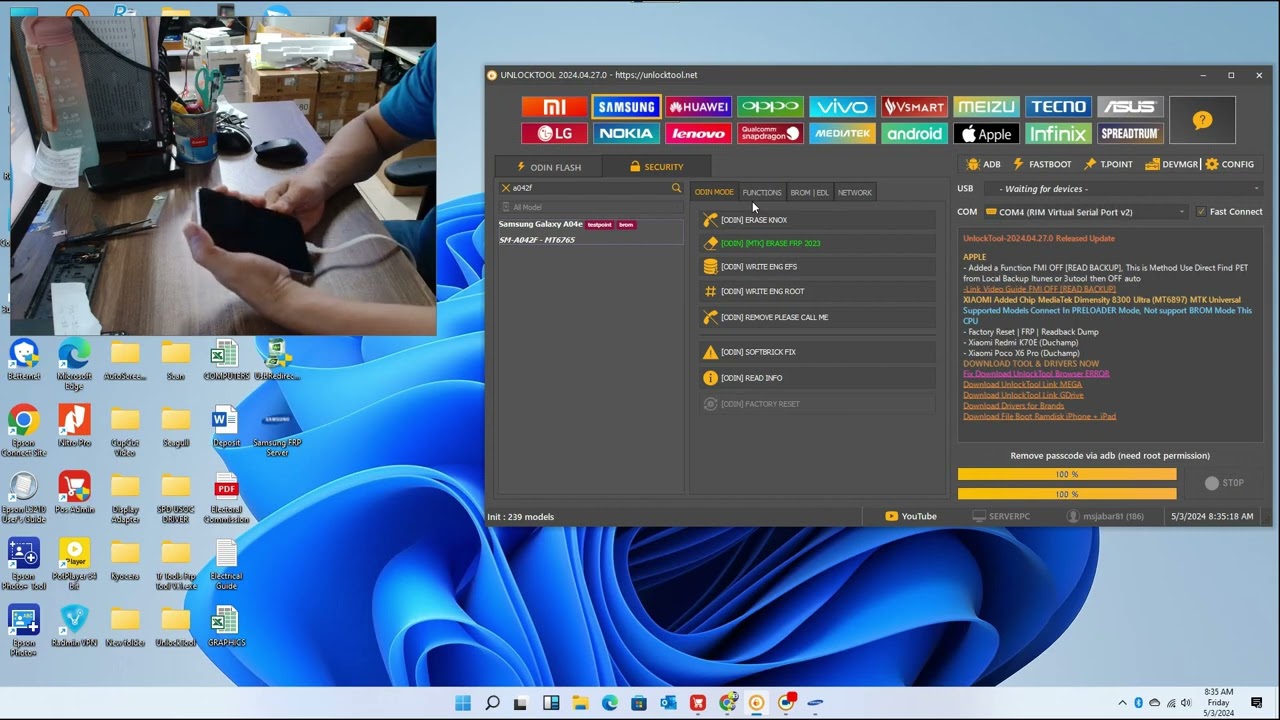Pick the LG brand logo
The height and width of the screenshot is (720, 1280).
click(554, 133)
